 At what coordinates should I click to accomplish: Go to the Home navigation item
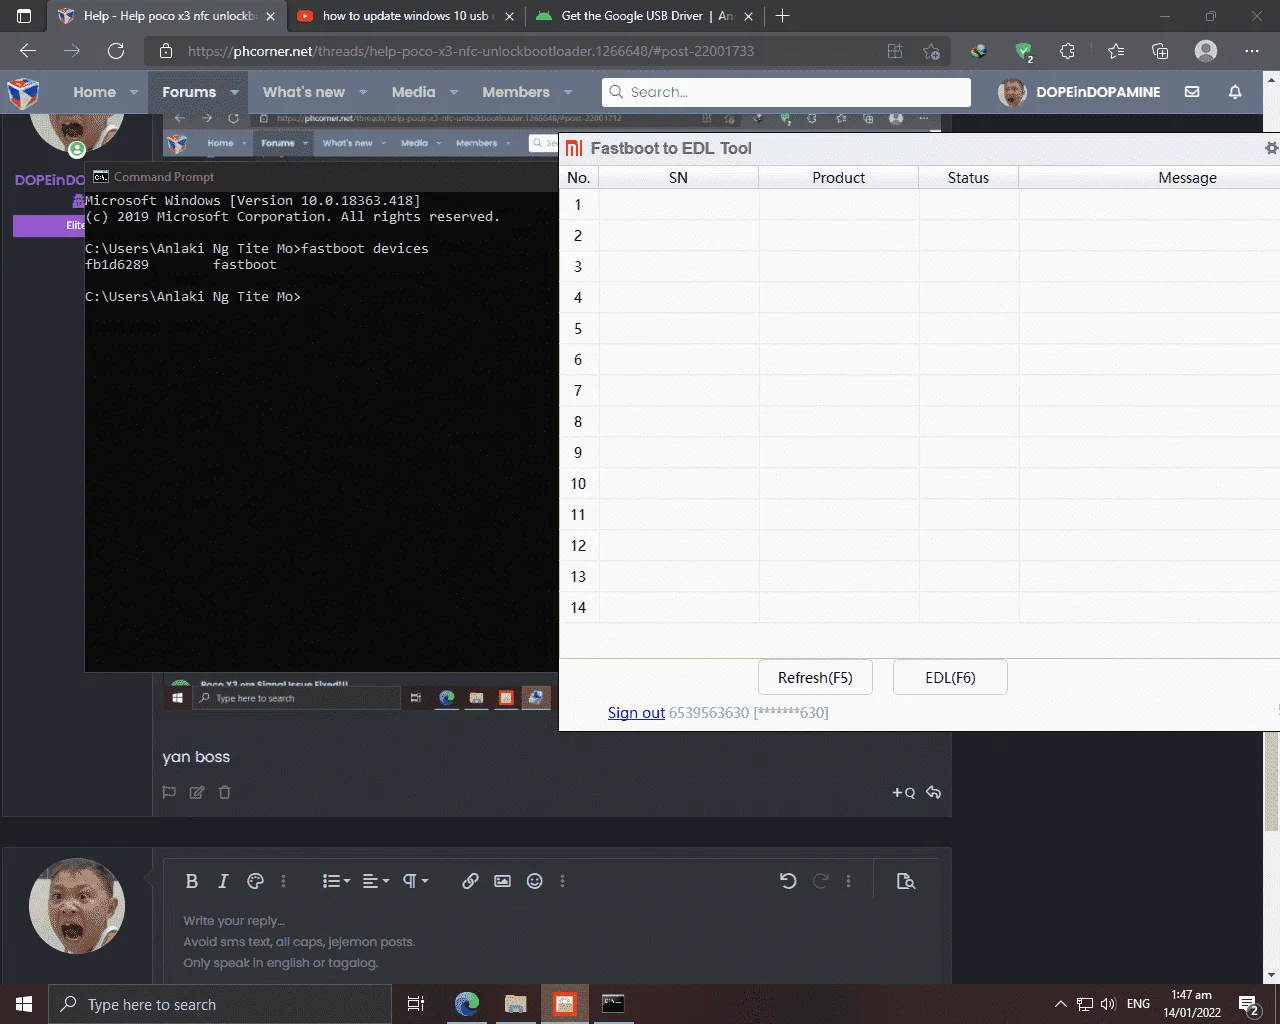point(94,92)
